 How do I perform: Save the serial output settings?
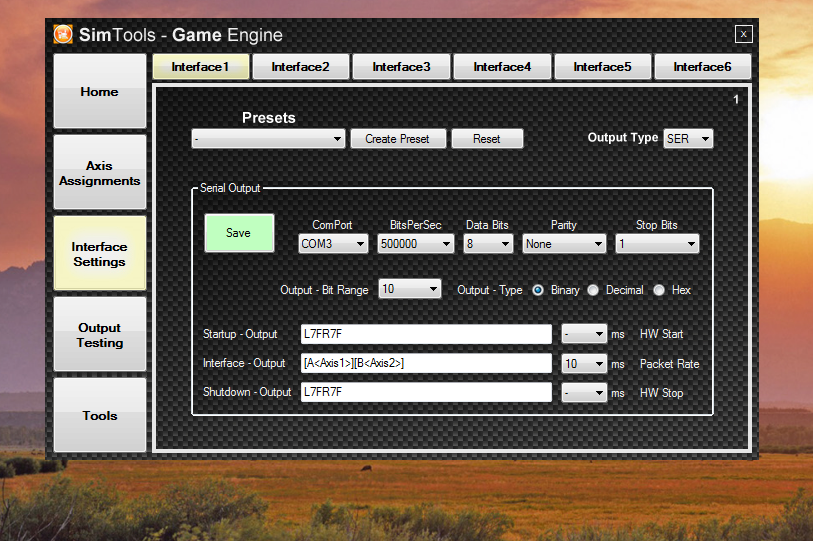[239, 233]
